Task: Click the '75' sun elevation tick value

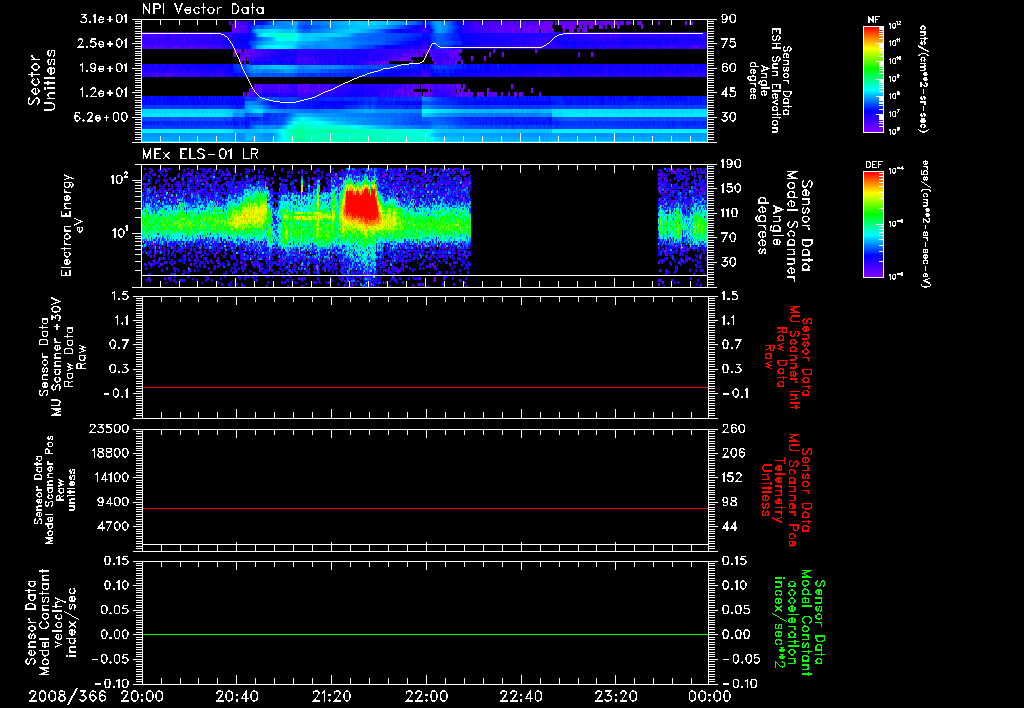Action: (x=729, y=43)
